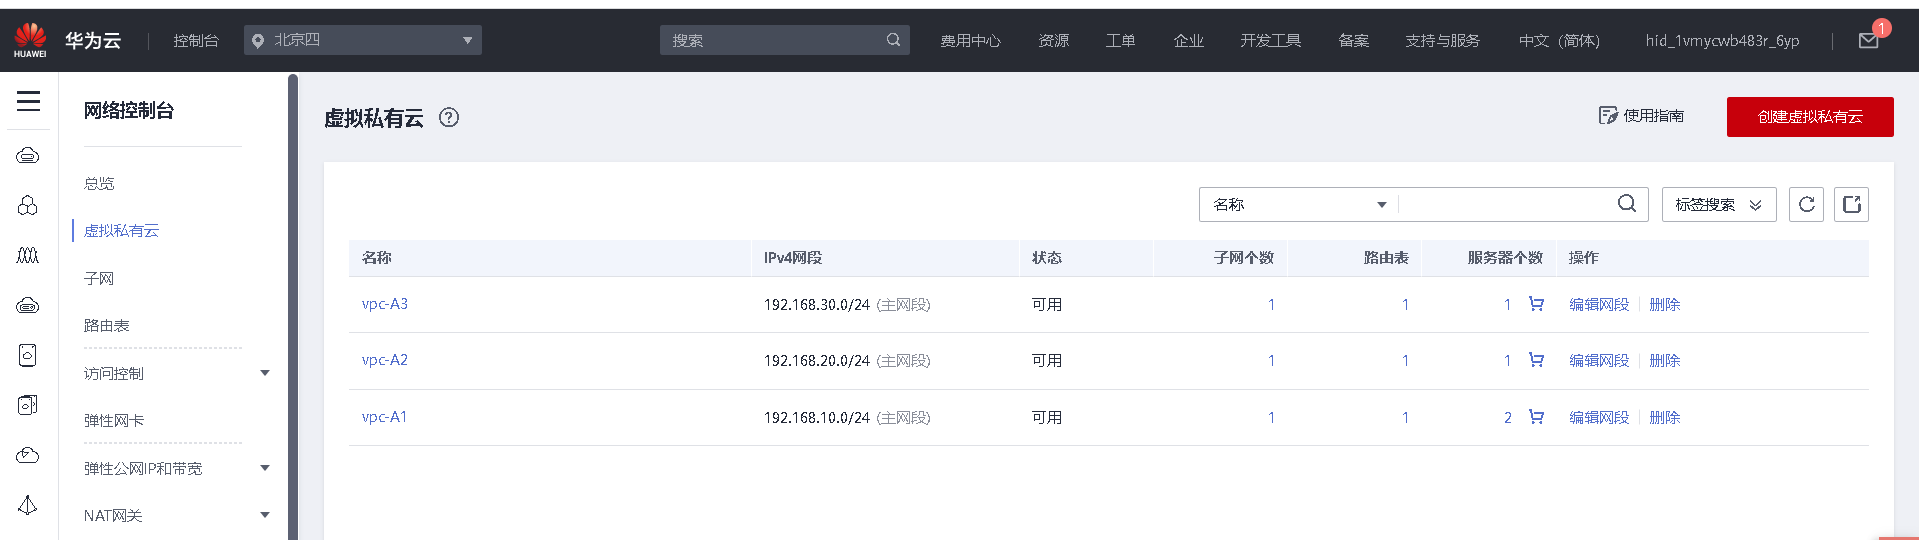Click the refresh list icon
1919x540 pixels.
point(1806,205)
